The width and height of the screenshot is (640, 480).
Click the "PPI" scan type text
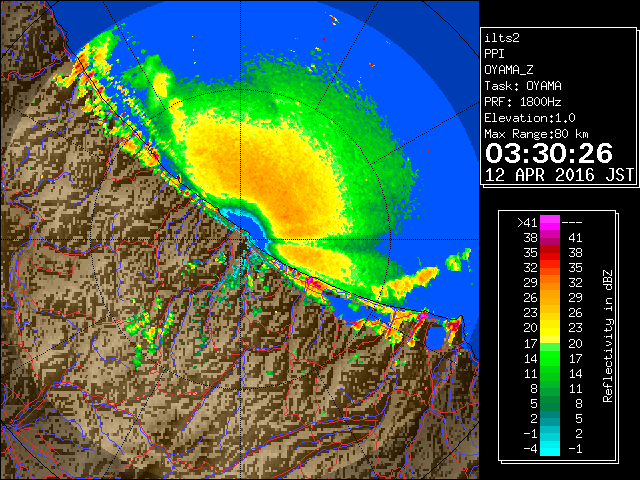(494, 54)
